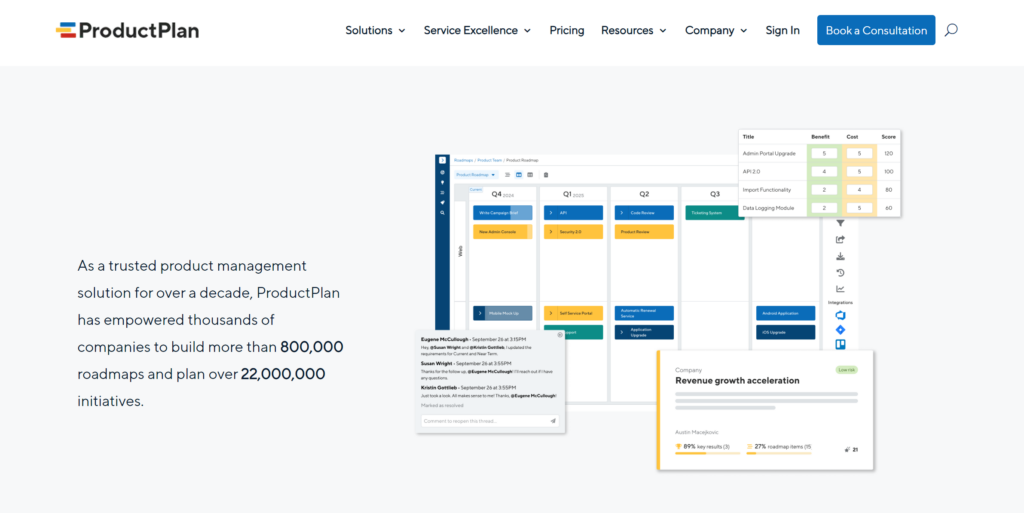Click the send arrow in comment box
This screenshot has width=1024, height=513.
click(x=553, y=421)
